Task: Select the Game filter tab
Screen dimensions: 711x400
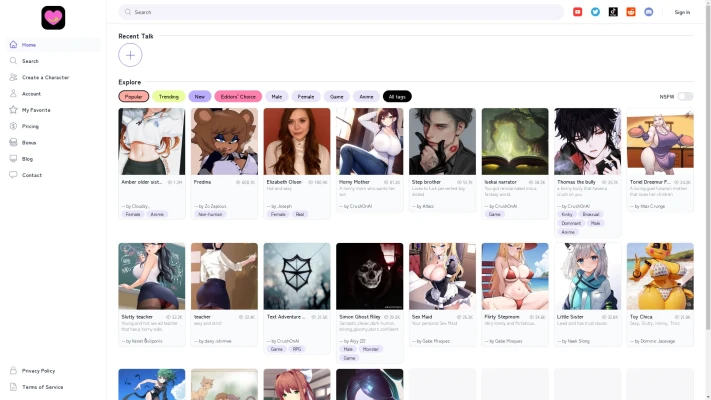Action: pyautogui.click(x=336, y=97)
